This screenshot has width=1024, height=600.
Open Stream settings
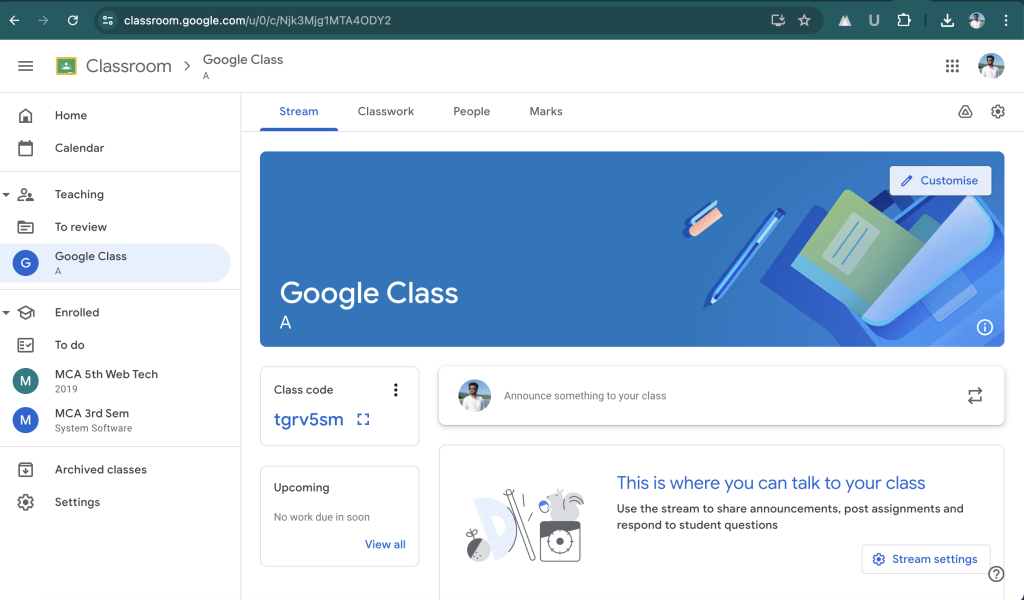925,559
